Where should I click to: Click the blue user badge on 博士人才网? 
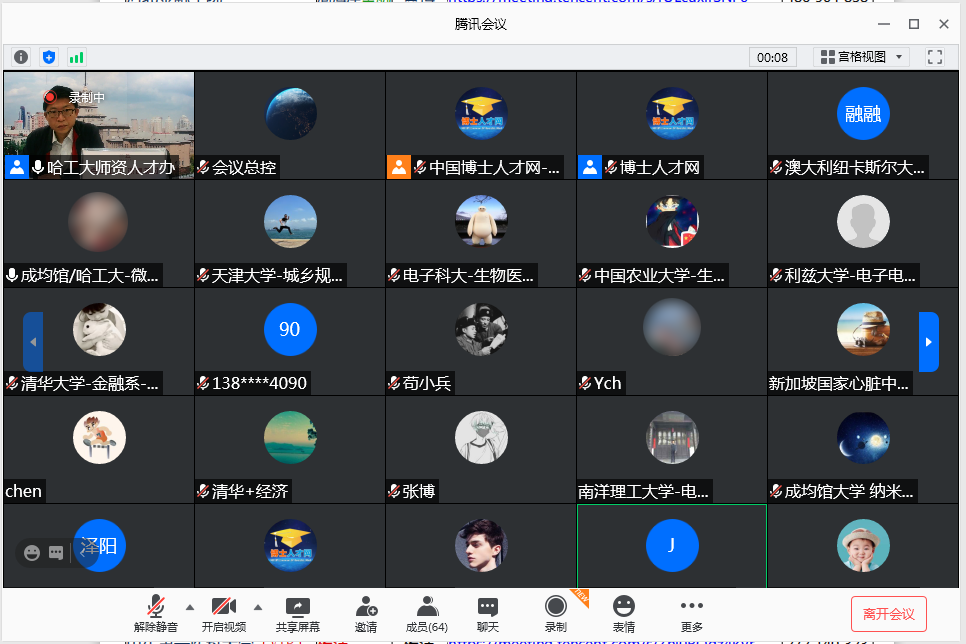pyautogui.click(x=590, y=167)
